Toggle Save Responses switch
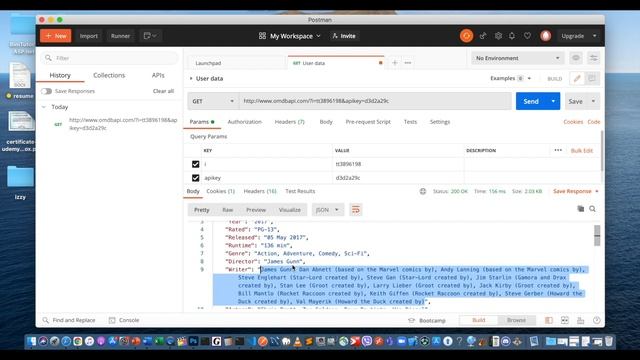Viewport: 640px width, 360px height. tap(46, 91)
